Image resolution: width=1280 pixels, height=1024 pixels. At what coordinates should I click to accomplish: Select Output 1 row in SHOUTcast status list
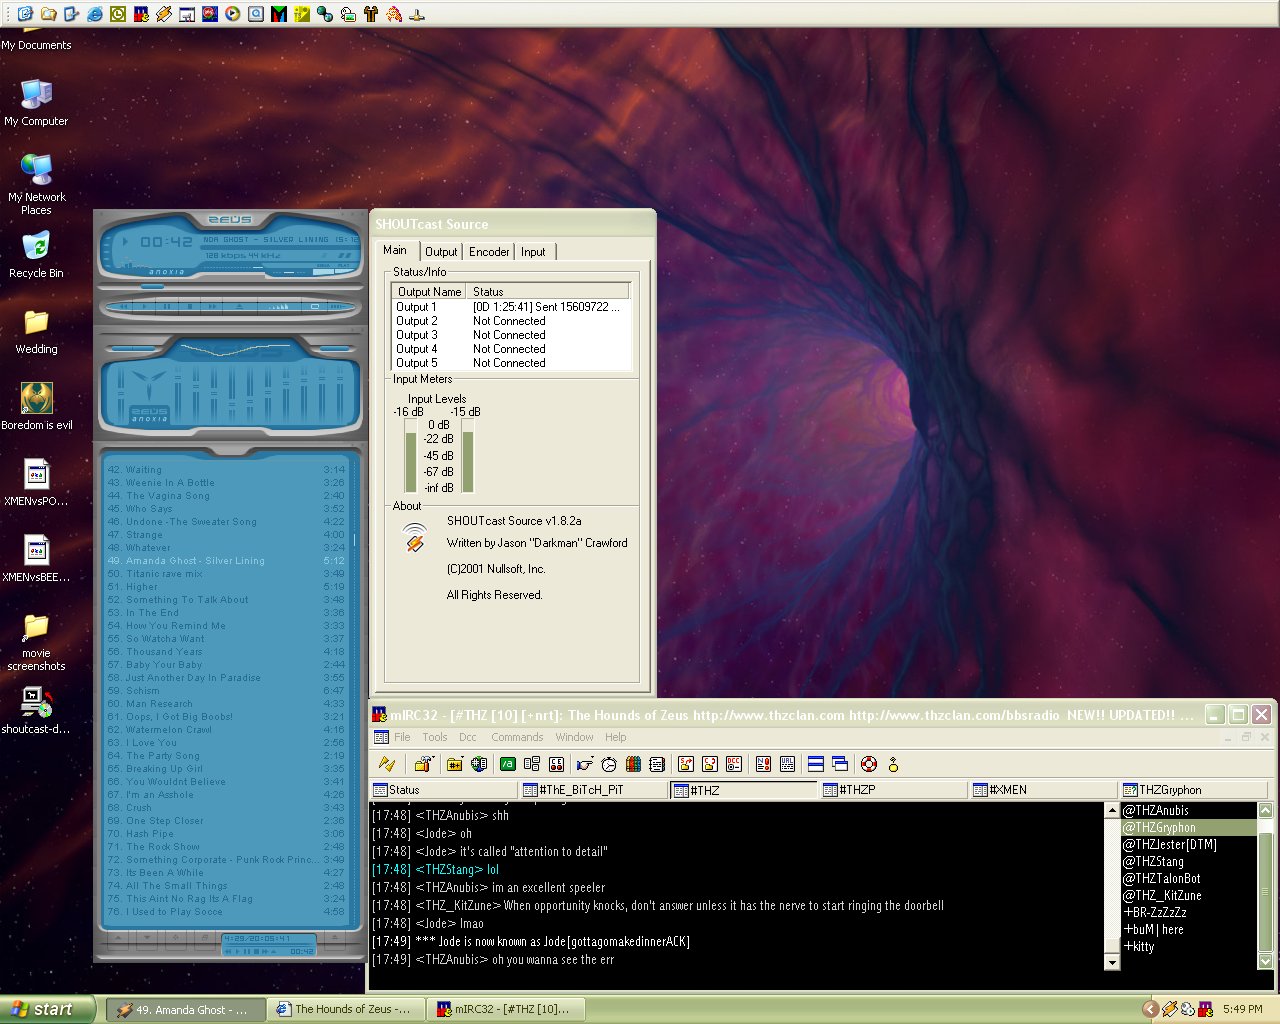510,307
